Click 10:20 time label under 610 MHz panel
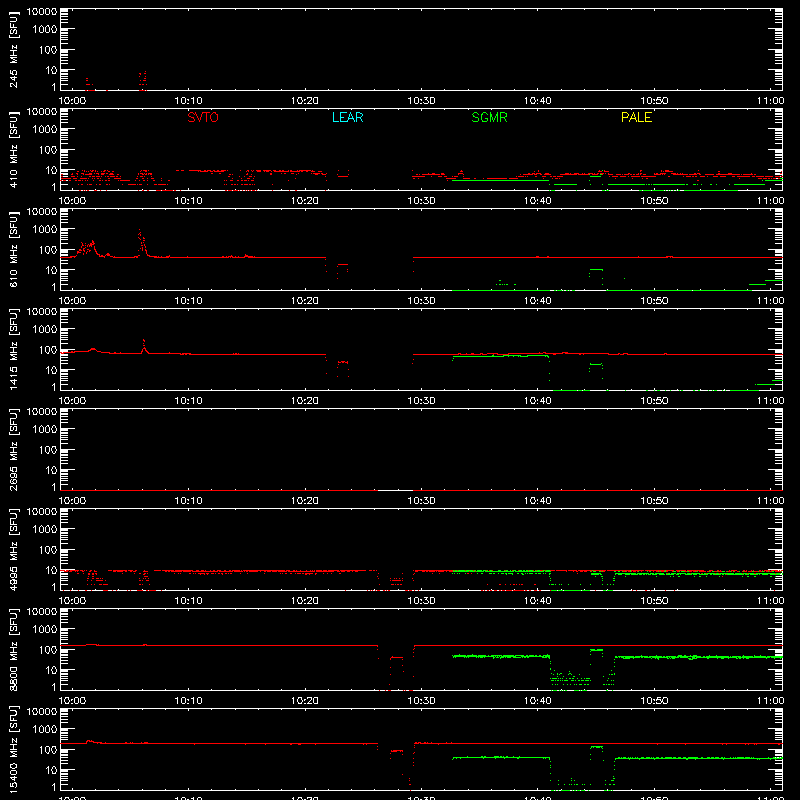800x800 pixels. point(305,301)
